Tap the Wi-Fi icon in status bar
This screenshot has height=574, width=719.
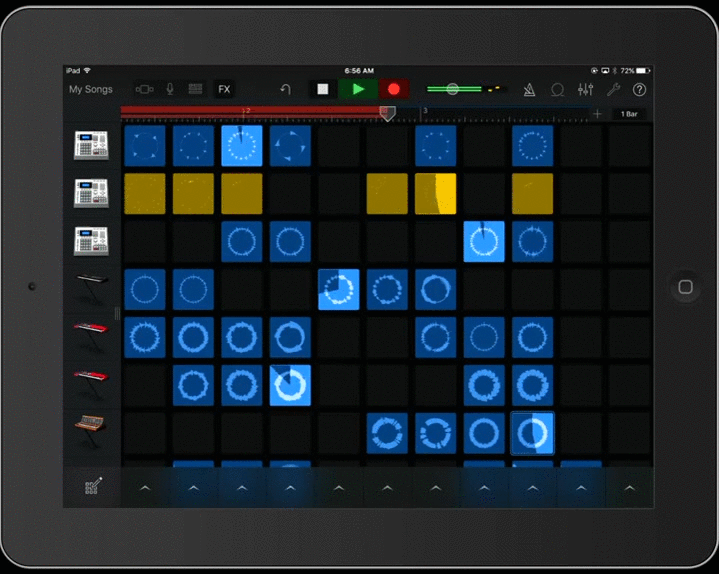point(87,70)
